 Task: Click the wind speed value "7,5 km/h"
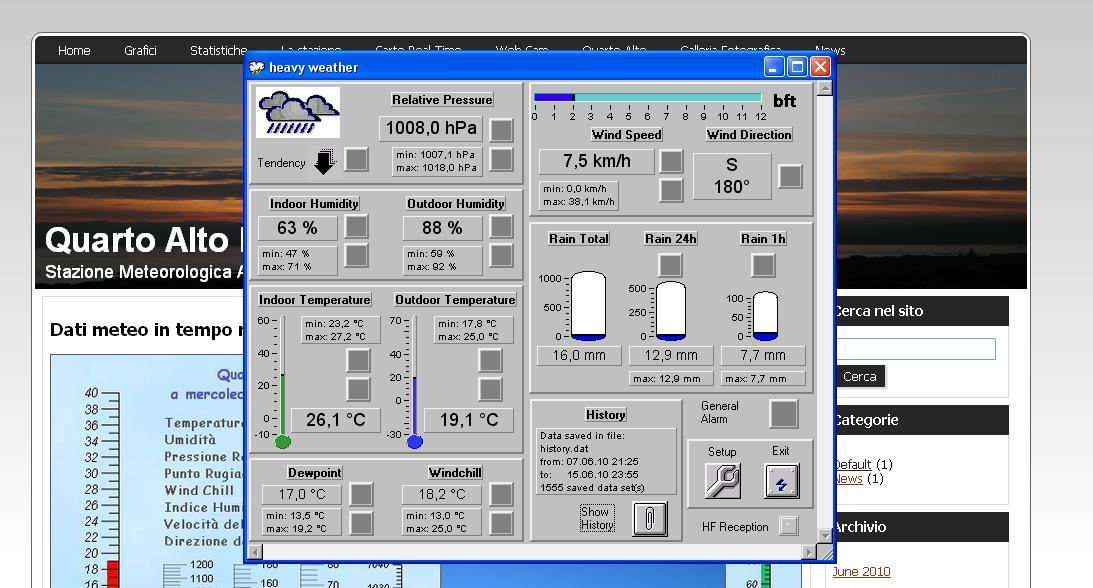(x=597, y=161)
